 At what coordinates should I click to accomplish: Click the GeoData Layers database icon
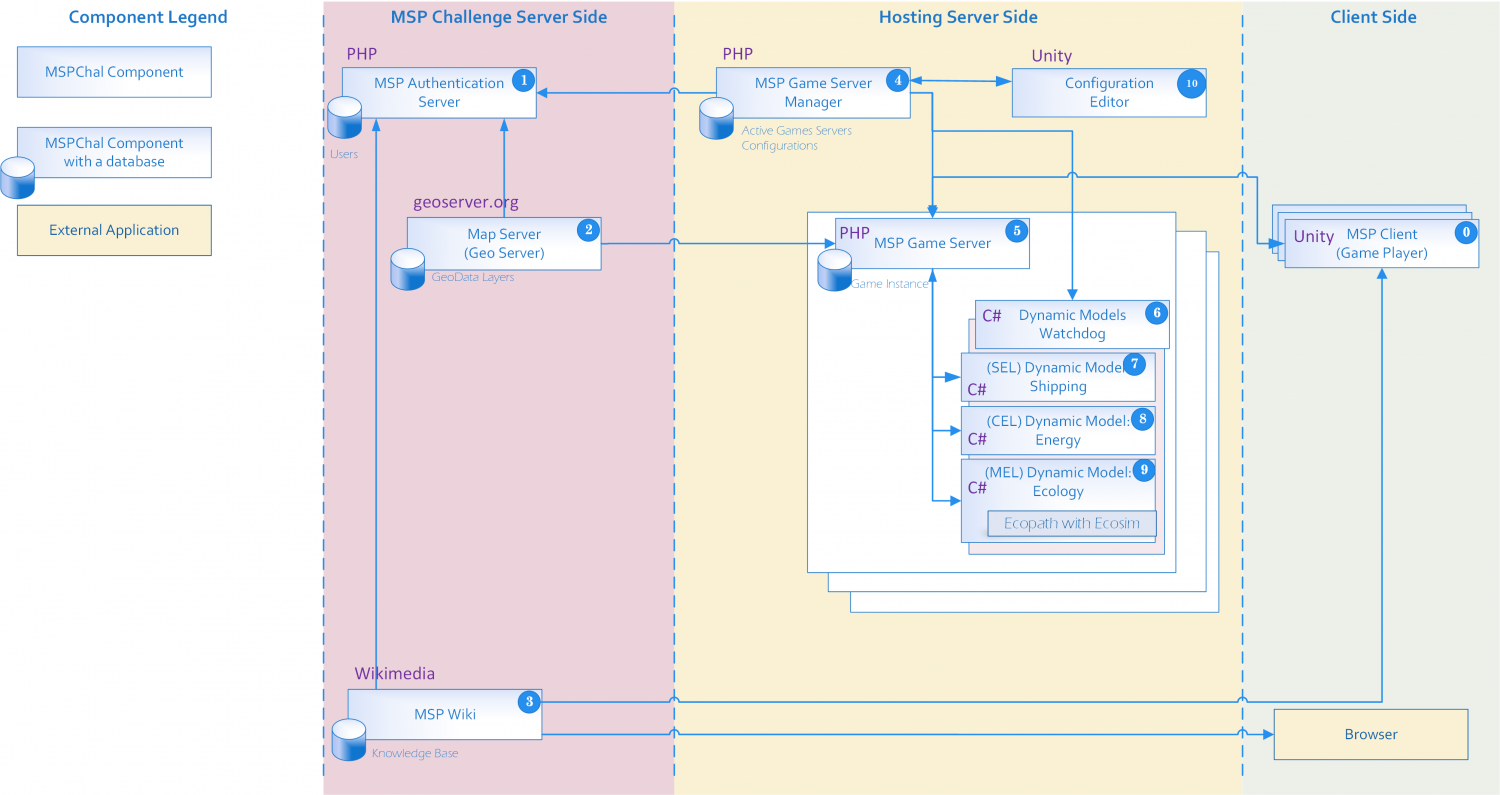(x=408, y=269)
